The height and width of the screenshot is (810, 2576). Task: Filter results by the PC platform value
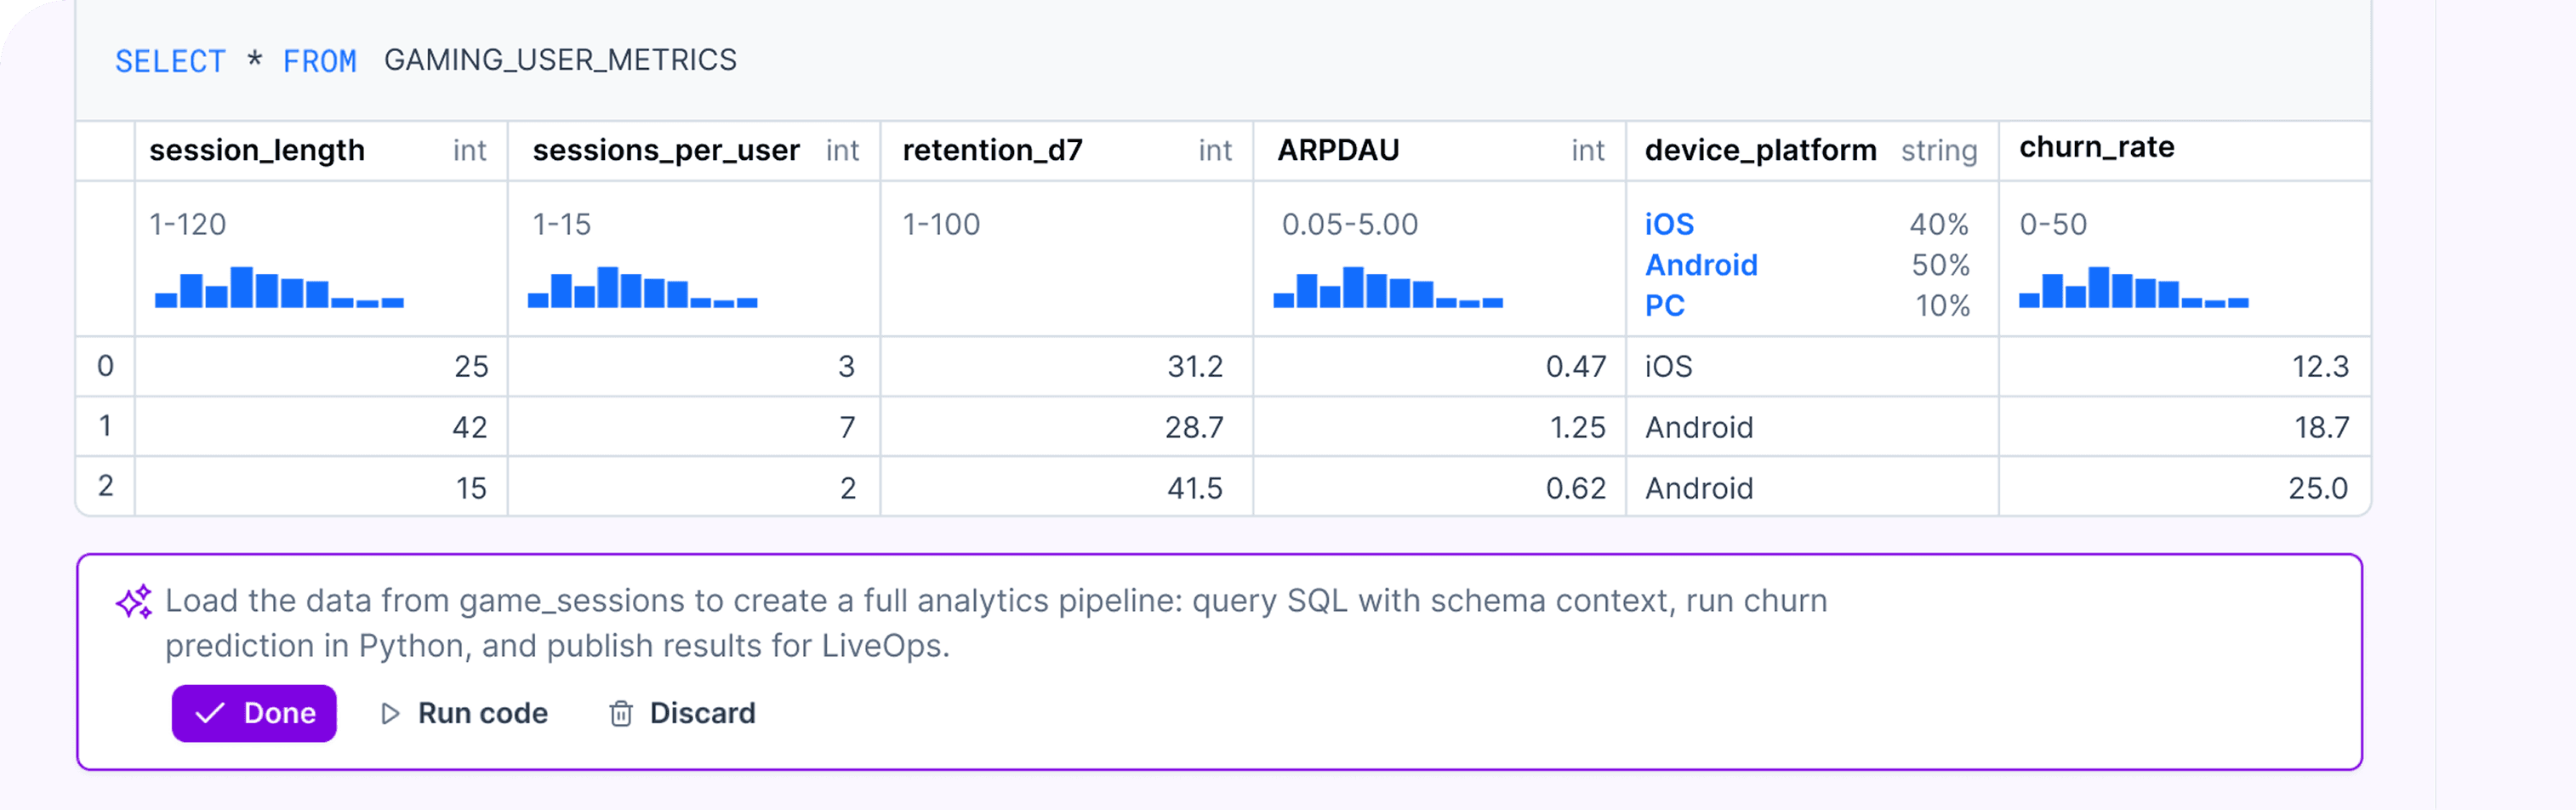click(1665, 305)
